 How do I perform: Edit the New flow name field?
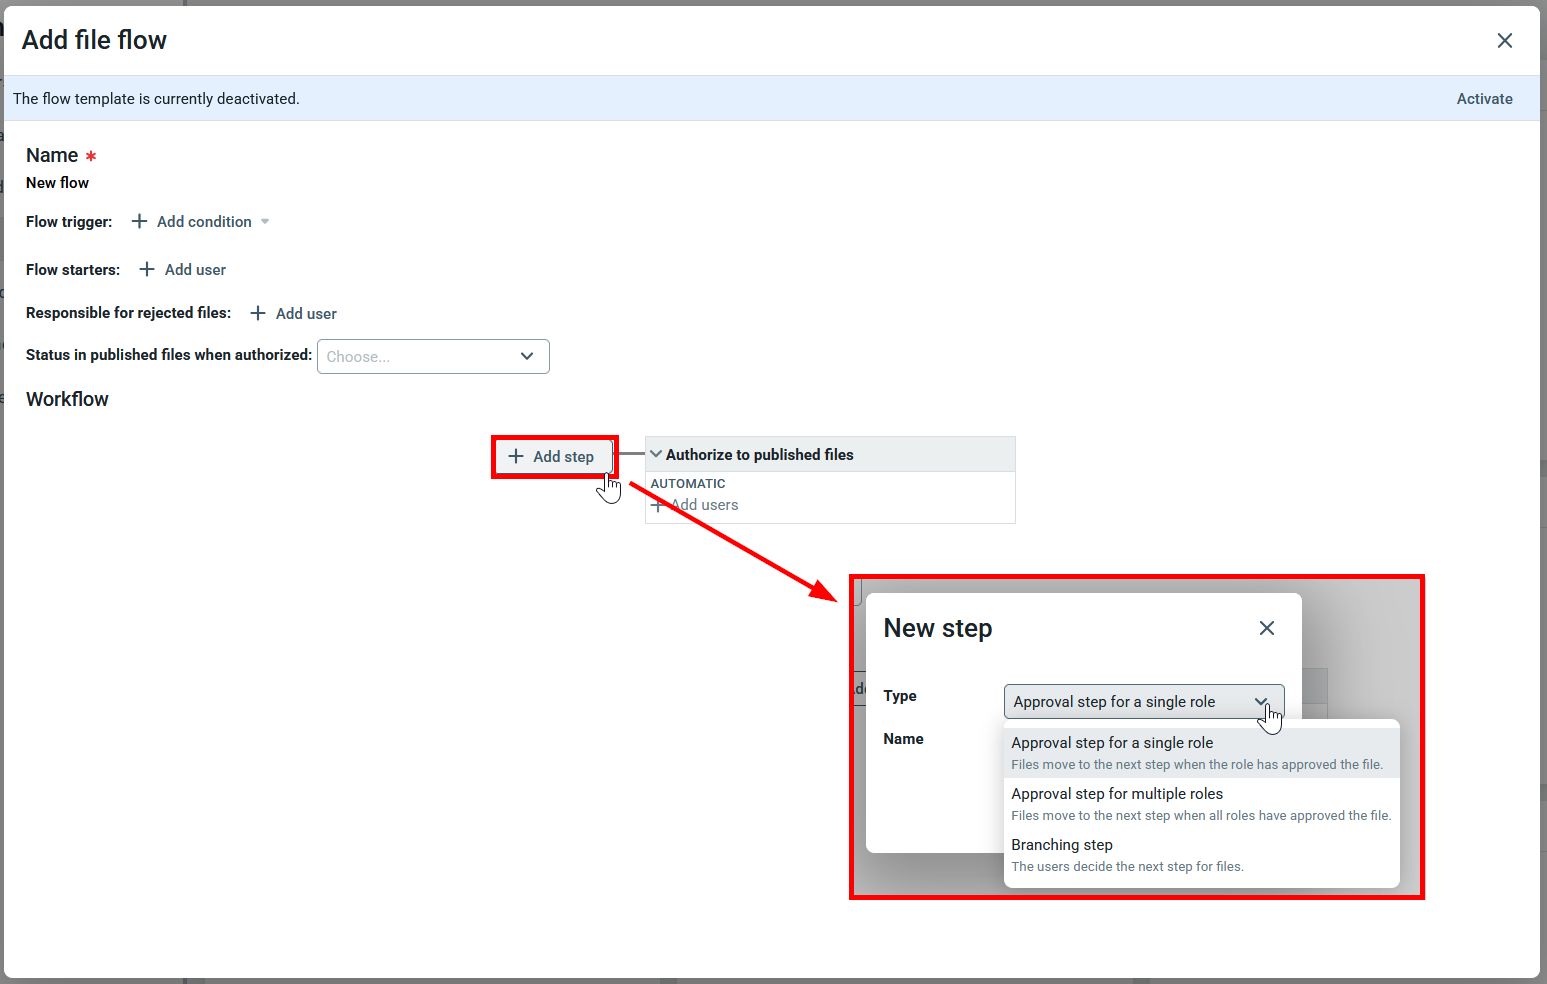tap(58, 183)
